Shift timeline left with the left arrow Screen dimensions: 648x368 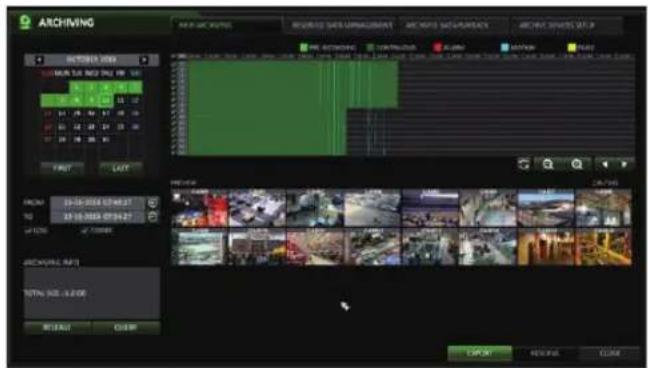tap(605, 165)
